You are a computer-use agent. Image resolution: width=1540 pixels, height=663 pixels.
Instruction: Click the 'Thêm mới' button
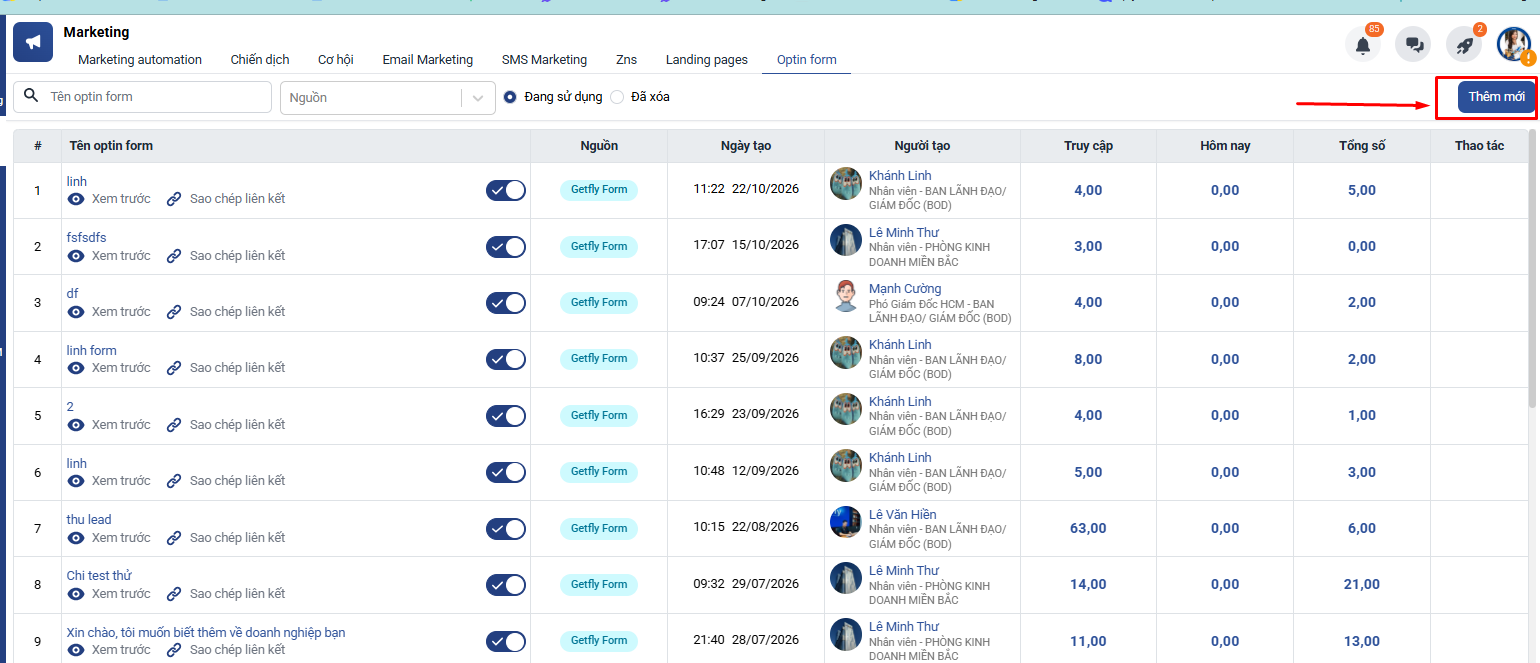click(x=1496, y=97)
